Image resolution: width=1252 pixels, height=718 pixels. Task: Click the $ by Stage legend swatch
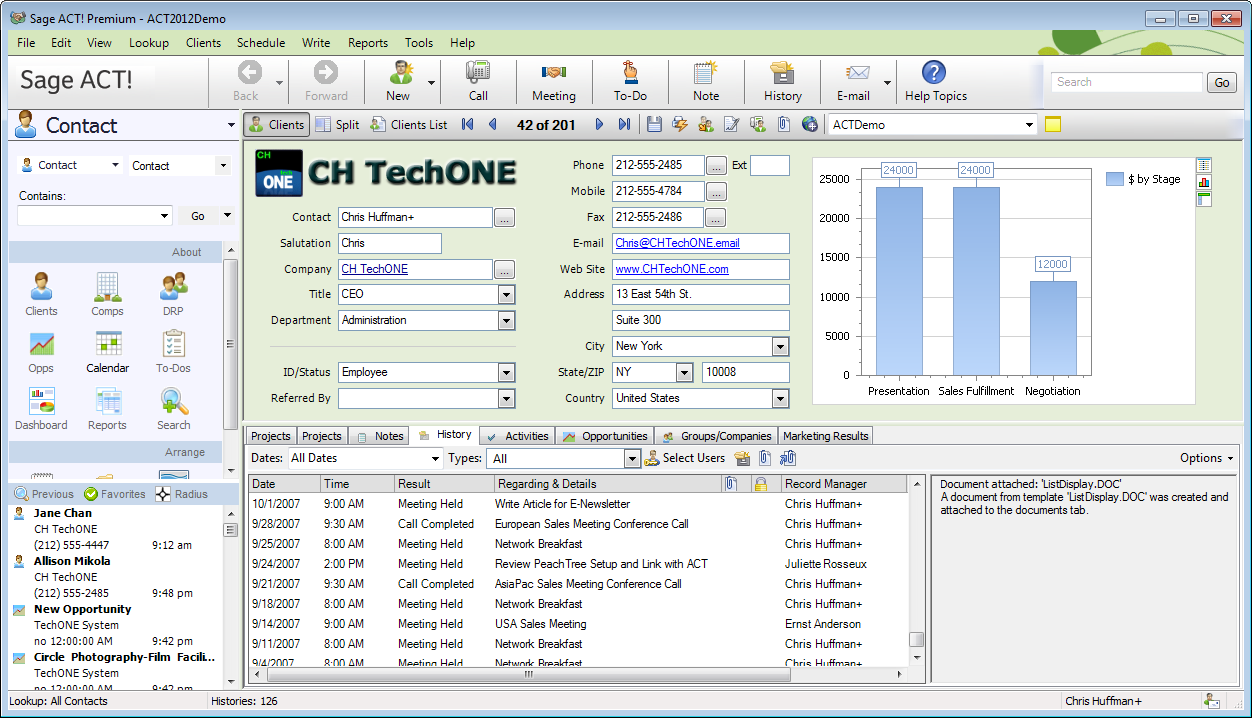tap(1115, 179)
